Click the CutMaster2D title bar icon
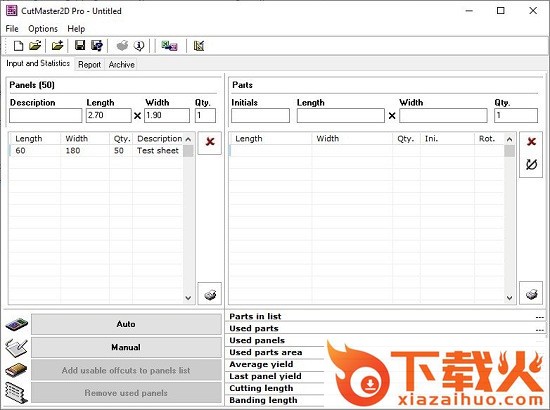 click(x=11, y=11)
